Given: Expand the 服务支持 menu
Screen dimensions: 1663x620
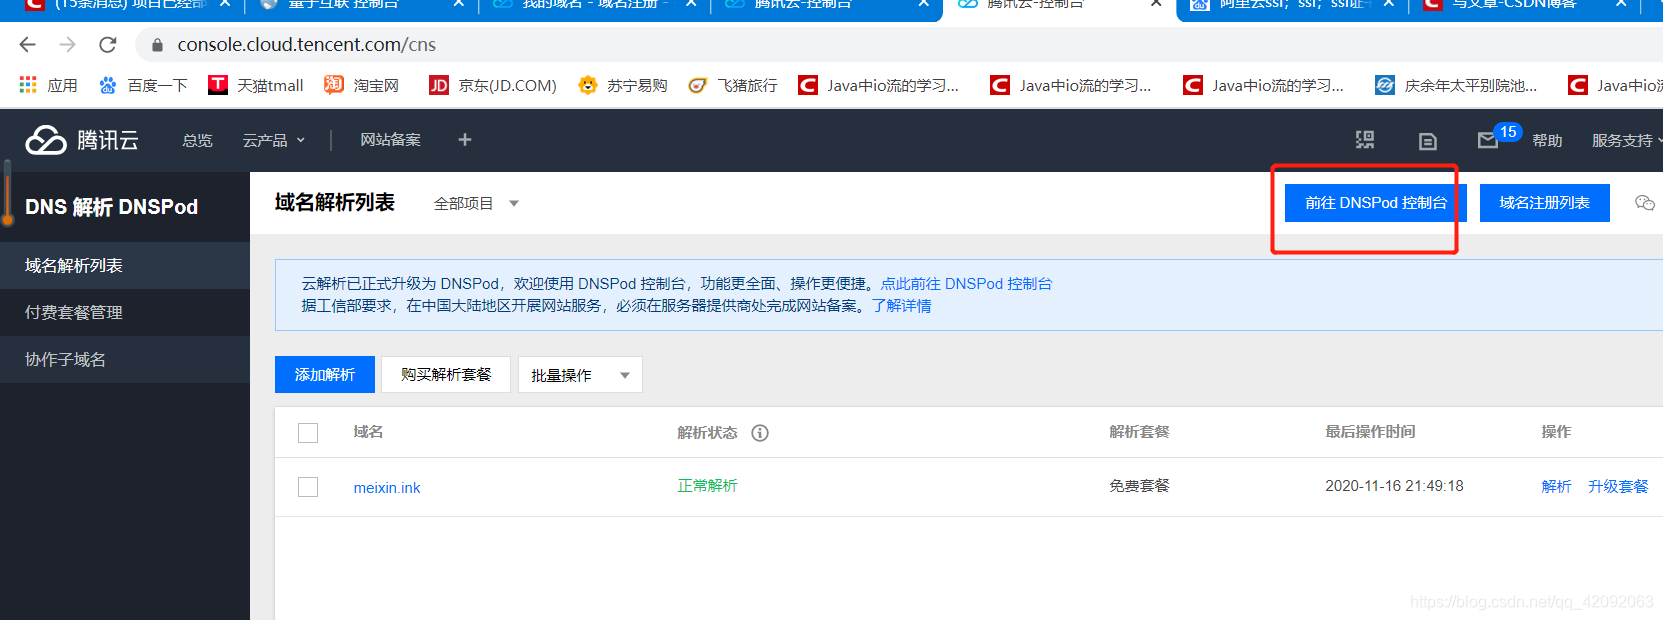Looking at the screenshot, I should 1627,140.
